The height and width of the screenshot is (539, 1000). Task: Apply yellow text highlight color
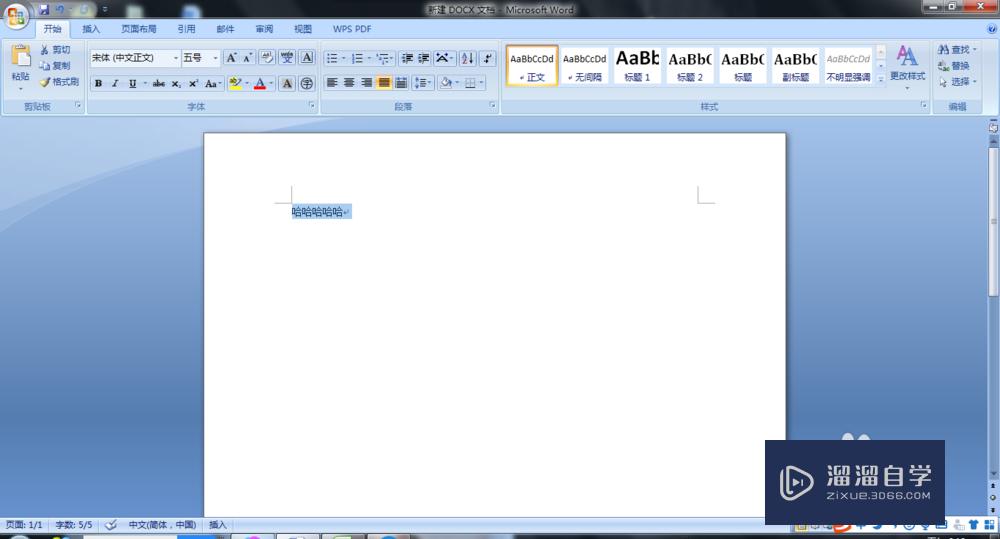[235, 84]
